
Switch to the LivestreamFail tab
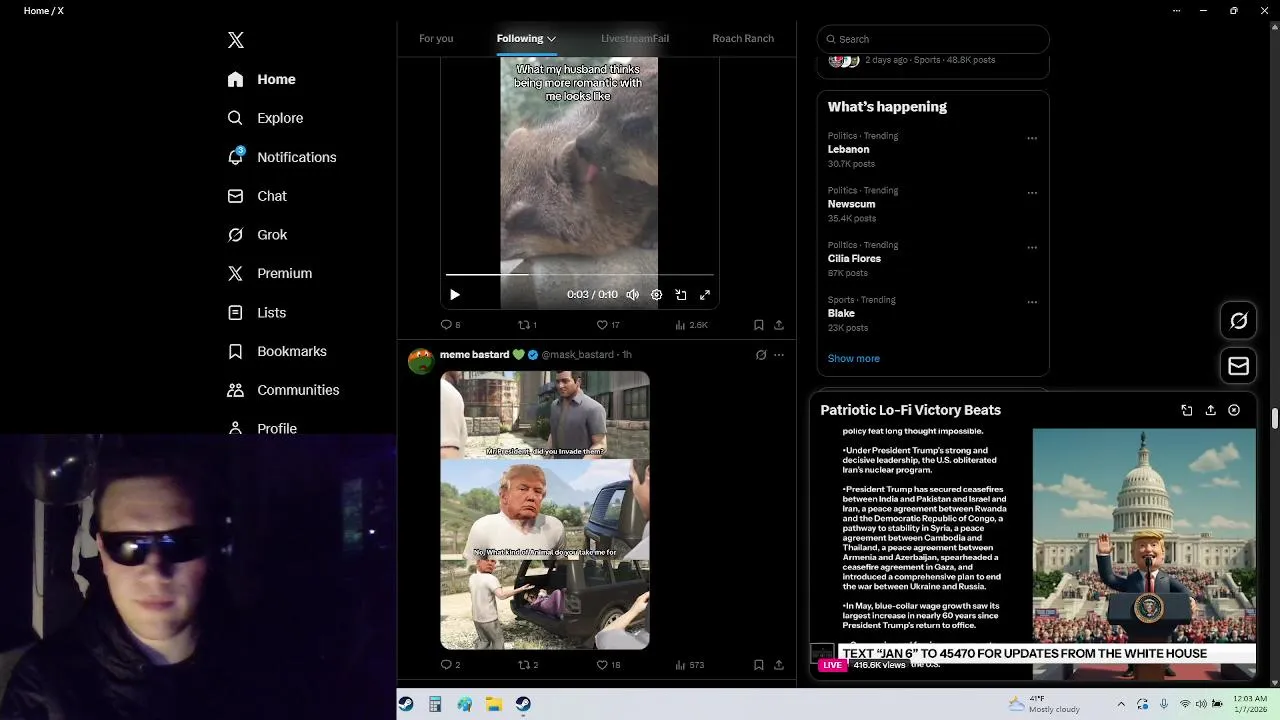point(635,38)
